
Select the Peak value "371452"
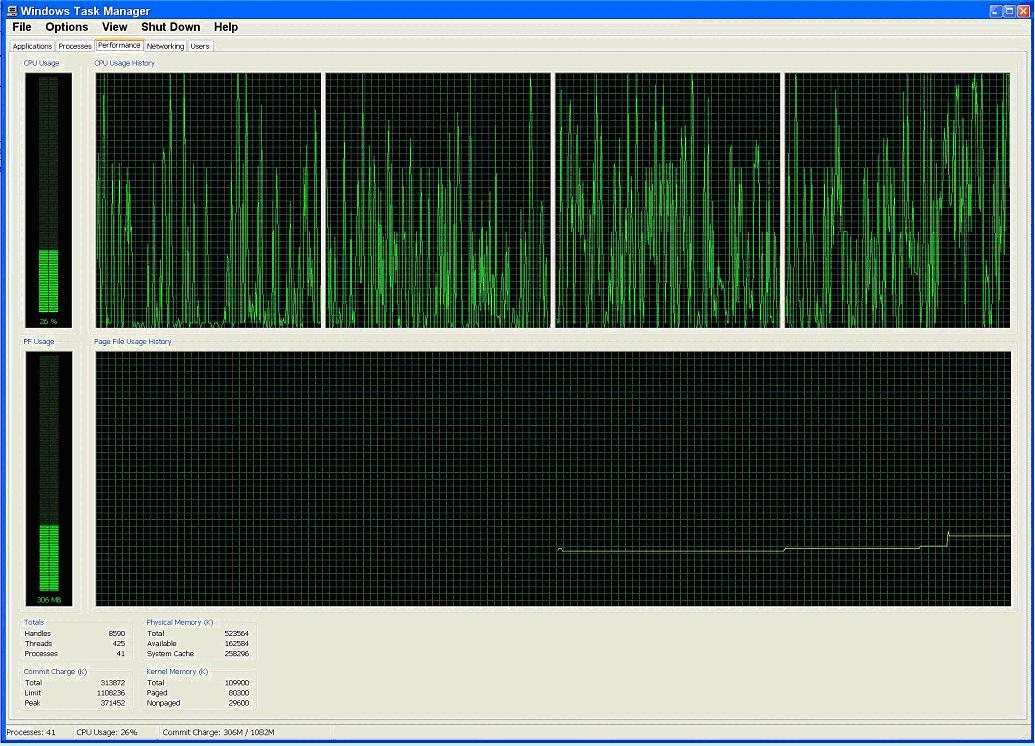pos(113,703)
